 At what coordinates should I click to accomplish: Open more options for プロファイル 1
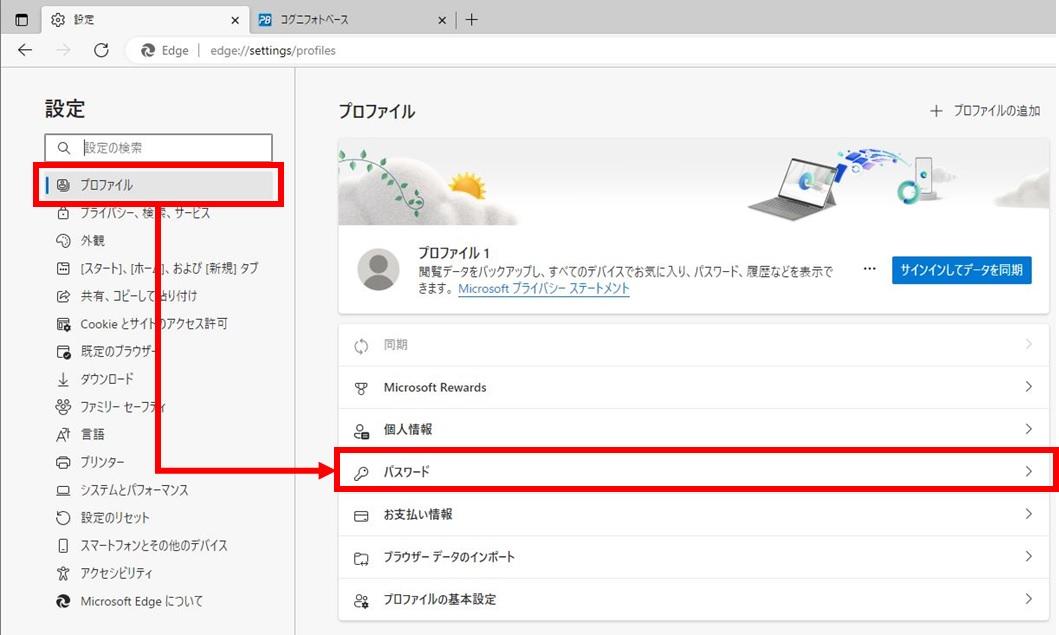(x=870, y=270)
